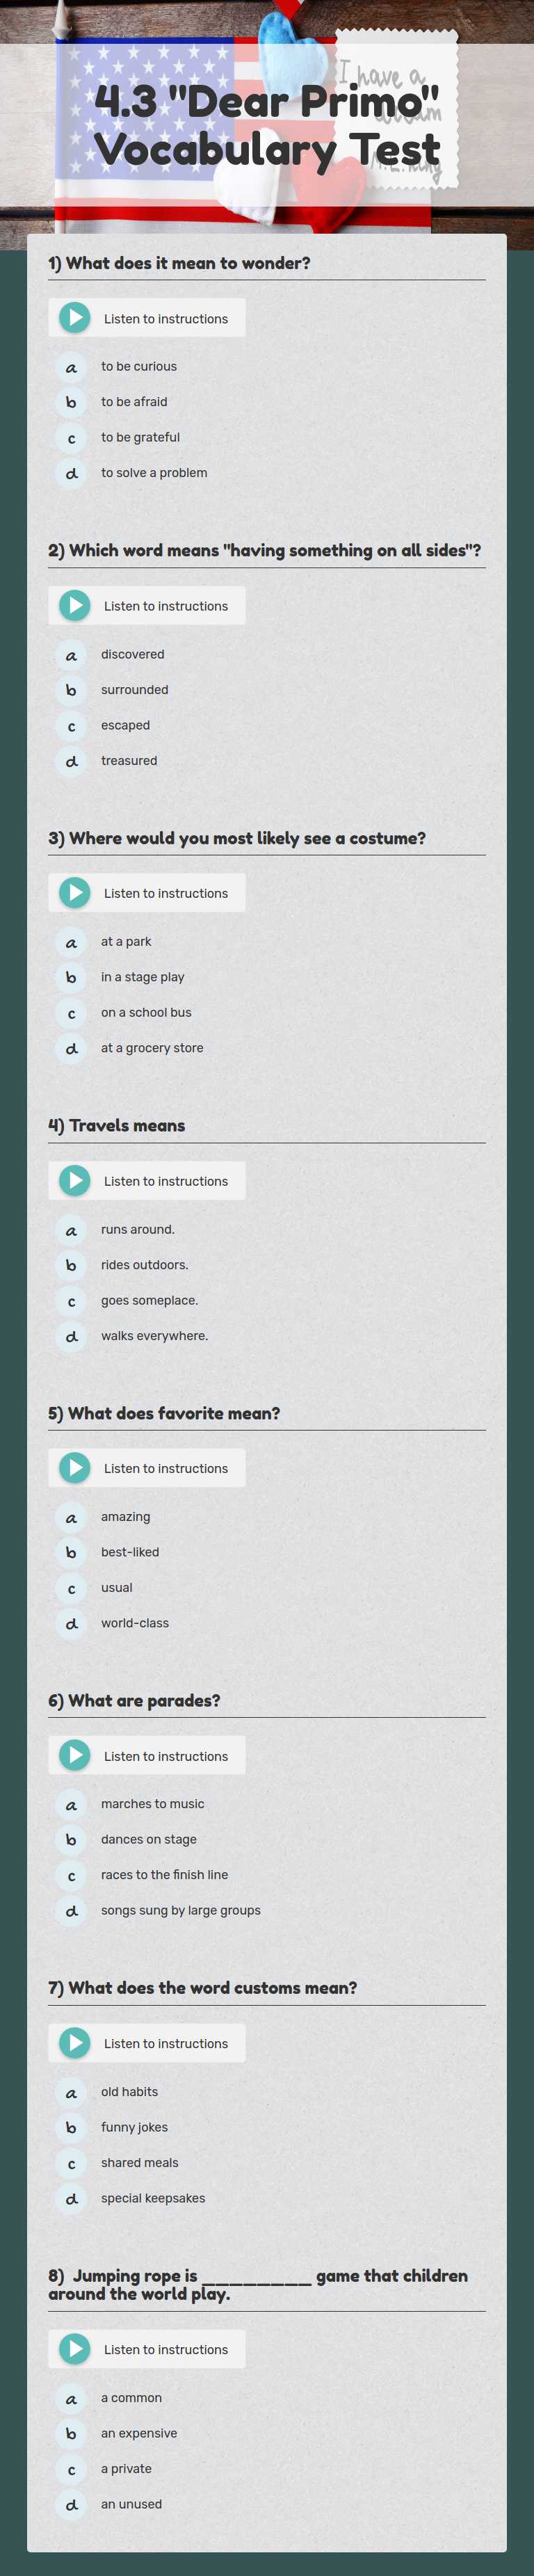This screenshot has height=2576, width=534.
Task: Pick 'a common' answer for question 8
Action: 131,2397
